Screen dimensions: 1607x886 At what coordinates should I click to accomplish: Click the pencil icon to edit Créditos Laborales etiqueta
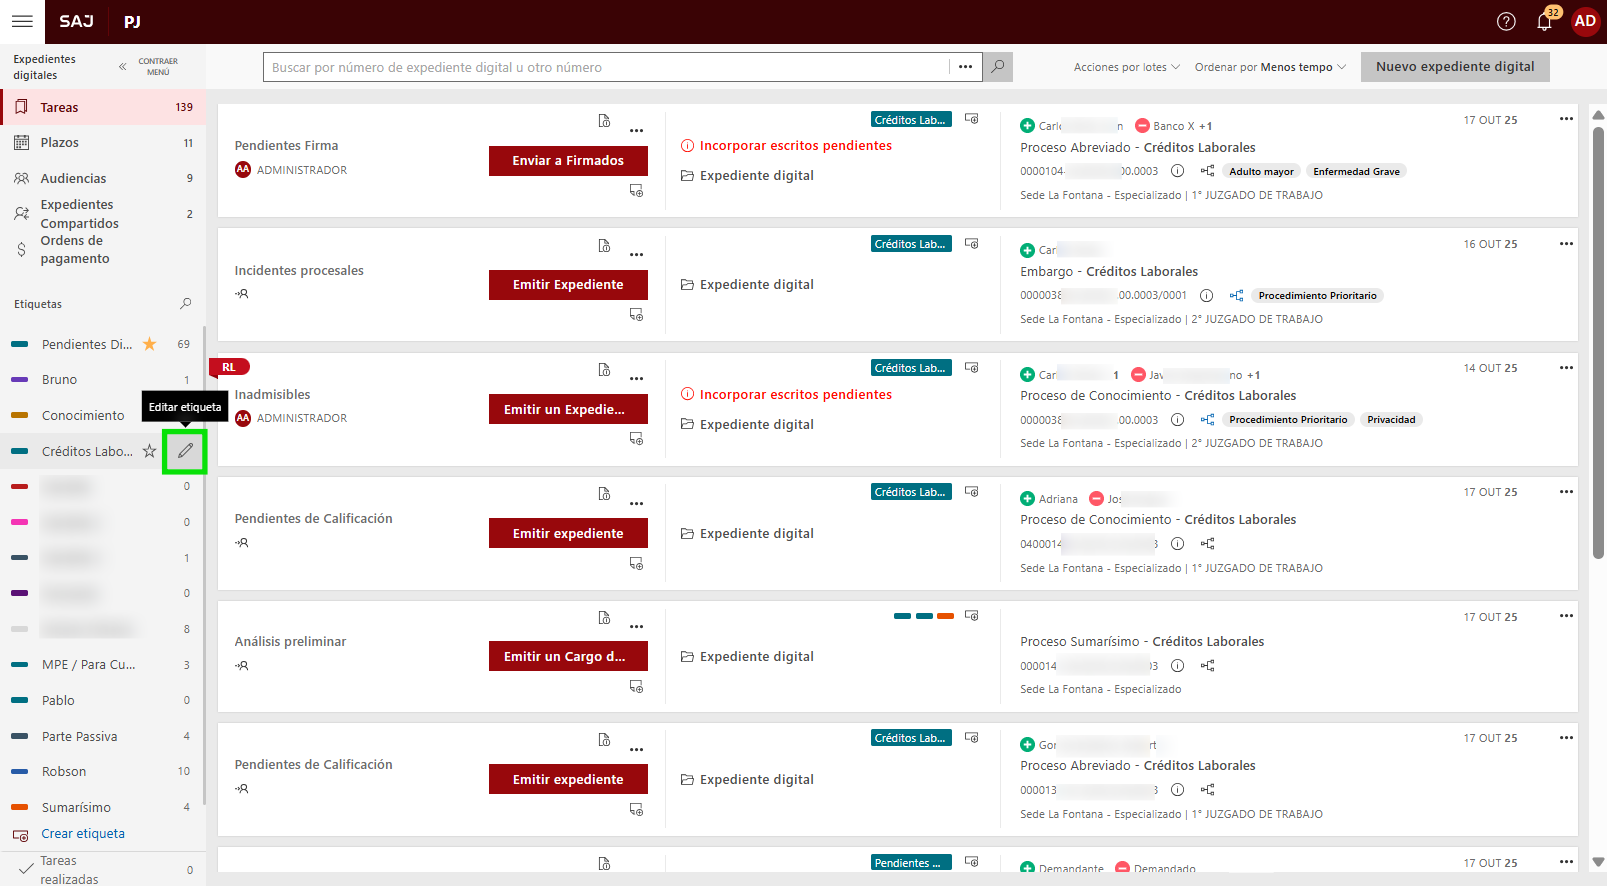(185, 451)
